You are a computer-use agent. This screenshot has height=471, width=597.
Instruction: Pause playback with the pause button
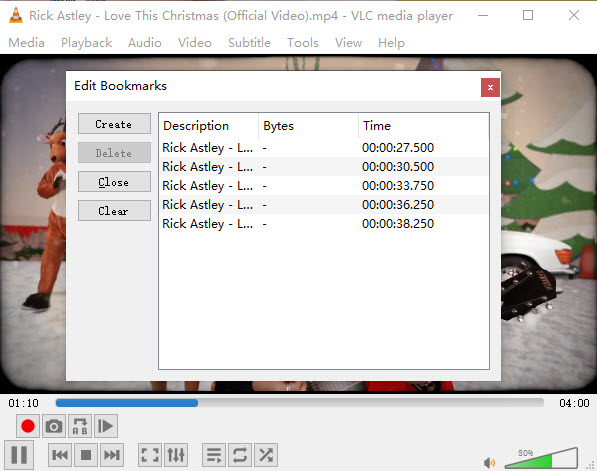coord(19,455)
